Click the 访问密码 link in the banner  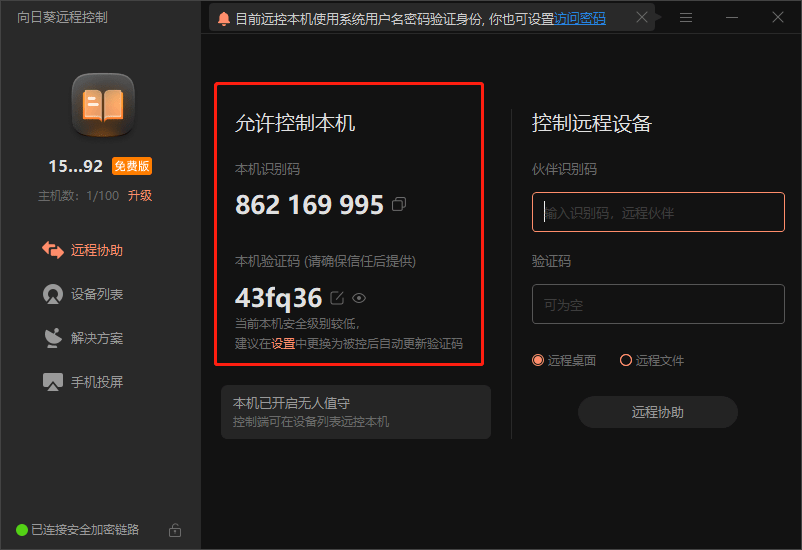580,18
